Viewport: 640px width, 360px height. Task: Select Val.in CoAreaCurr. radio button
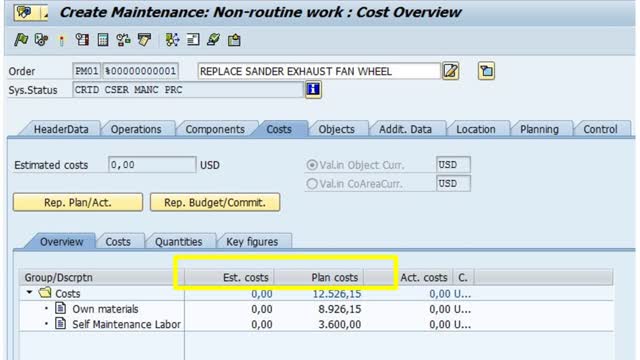312,184
